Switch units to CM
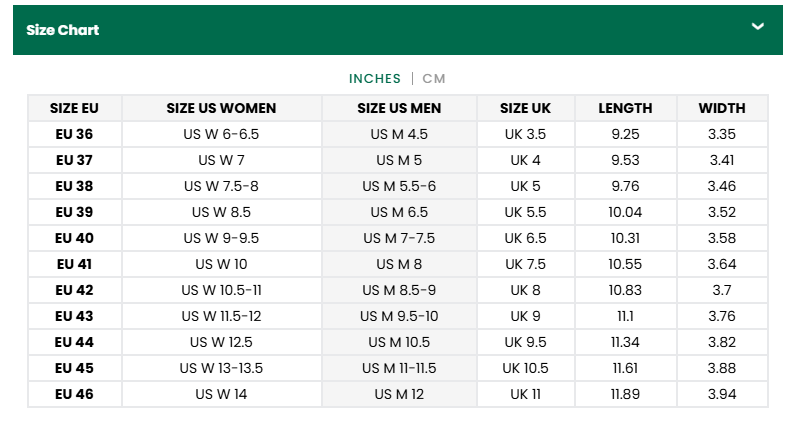788x435 pixels. tap(434, 79)
